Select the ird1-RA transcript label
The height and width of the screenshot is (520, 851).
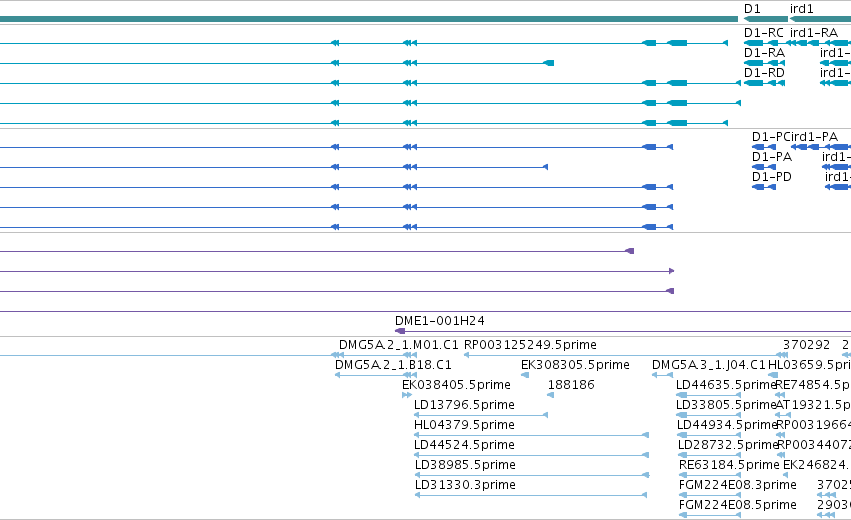(814, 33)
